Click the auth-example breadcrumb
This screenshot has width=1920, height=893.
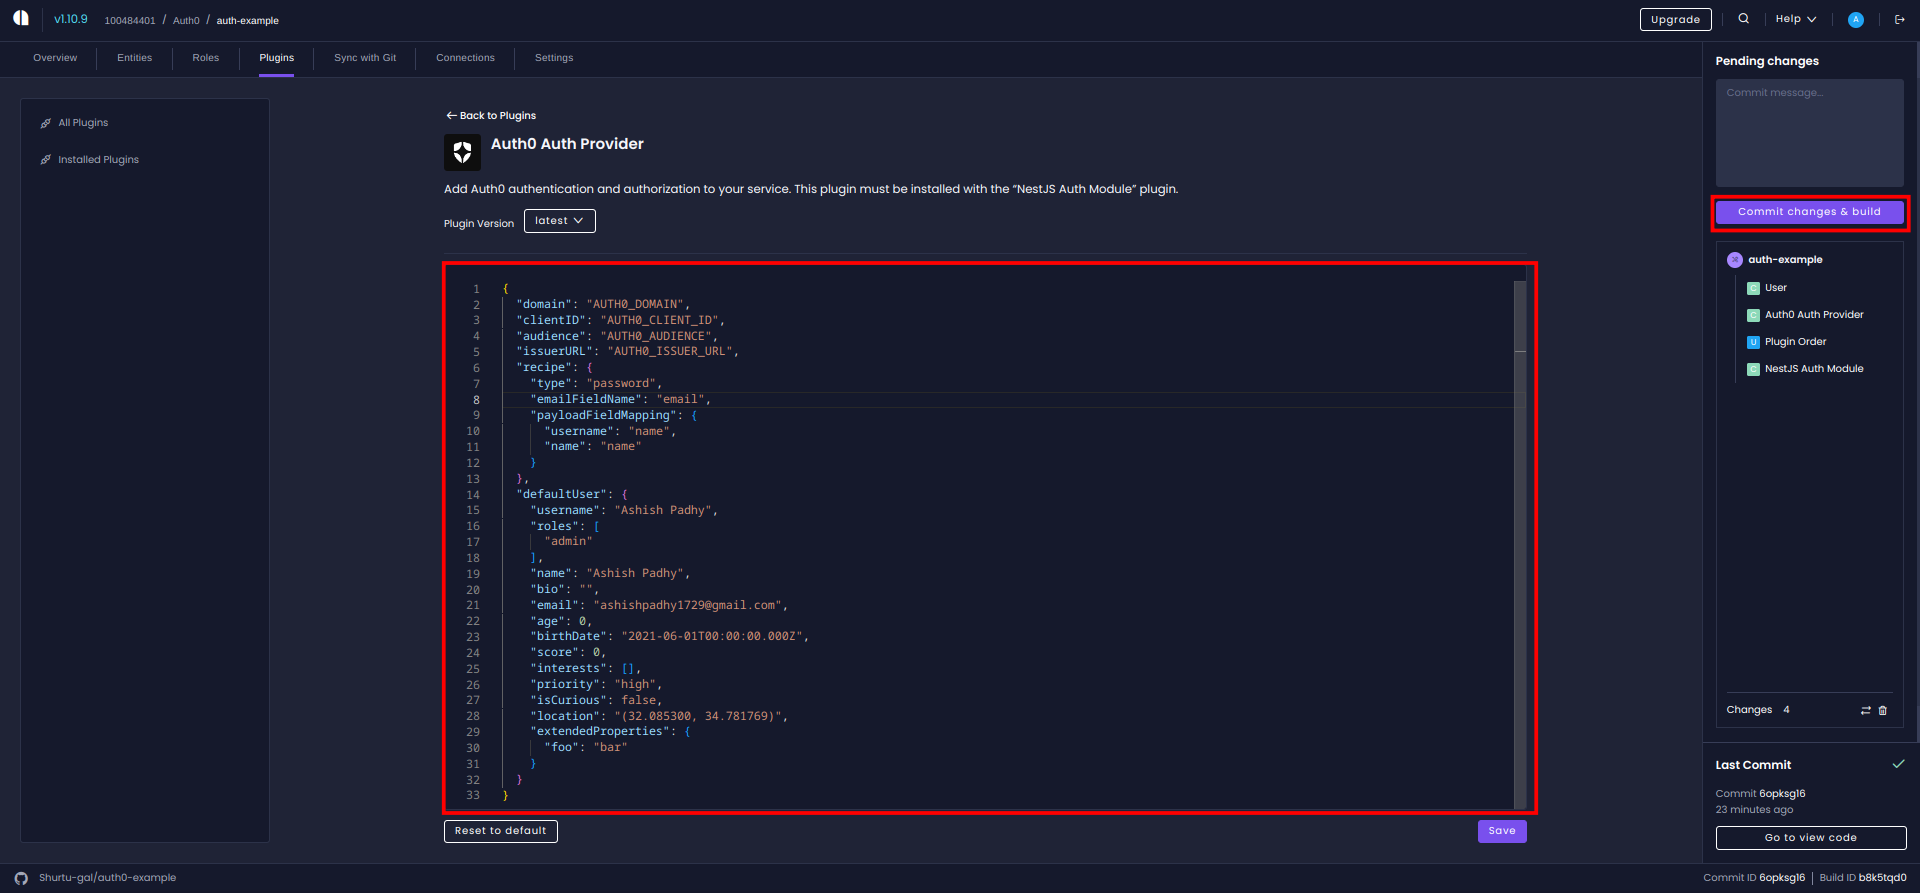[x=248, y=20]
